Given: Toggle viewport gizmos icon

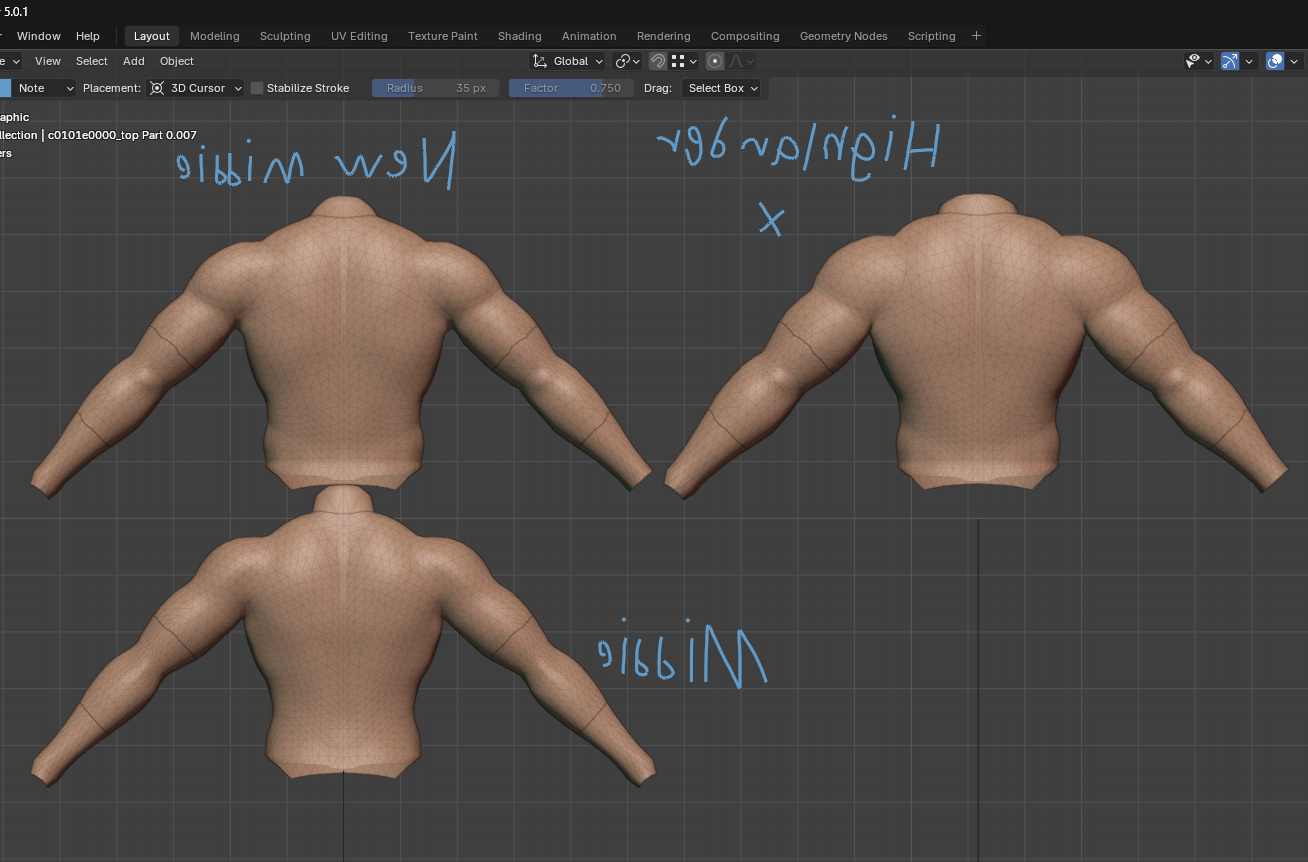Looking at the screenshot, I should click(1230, 61).
